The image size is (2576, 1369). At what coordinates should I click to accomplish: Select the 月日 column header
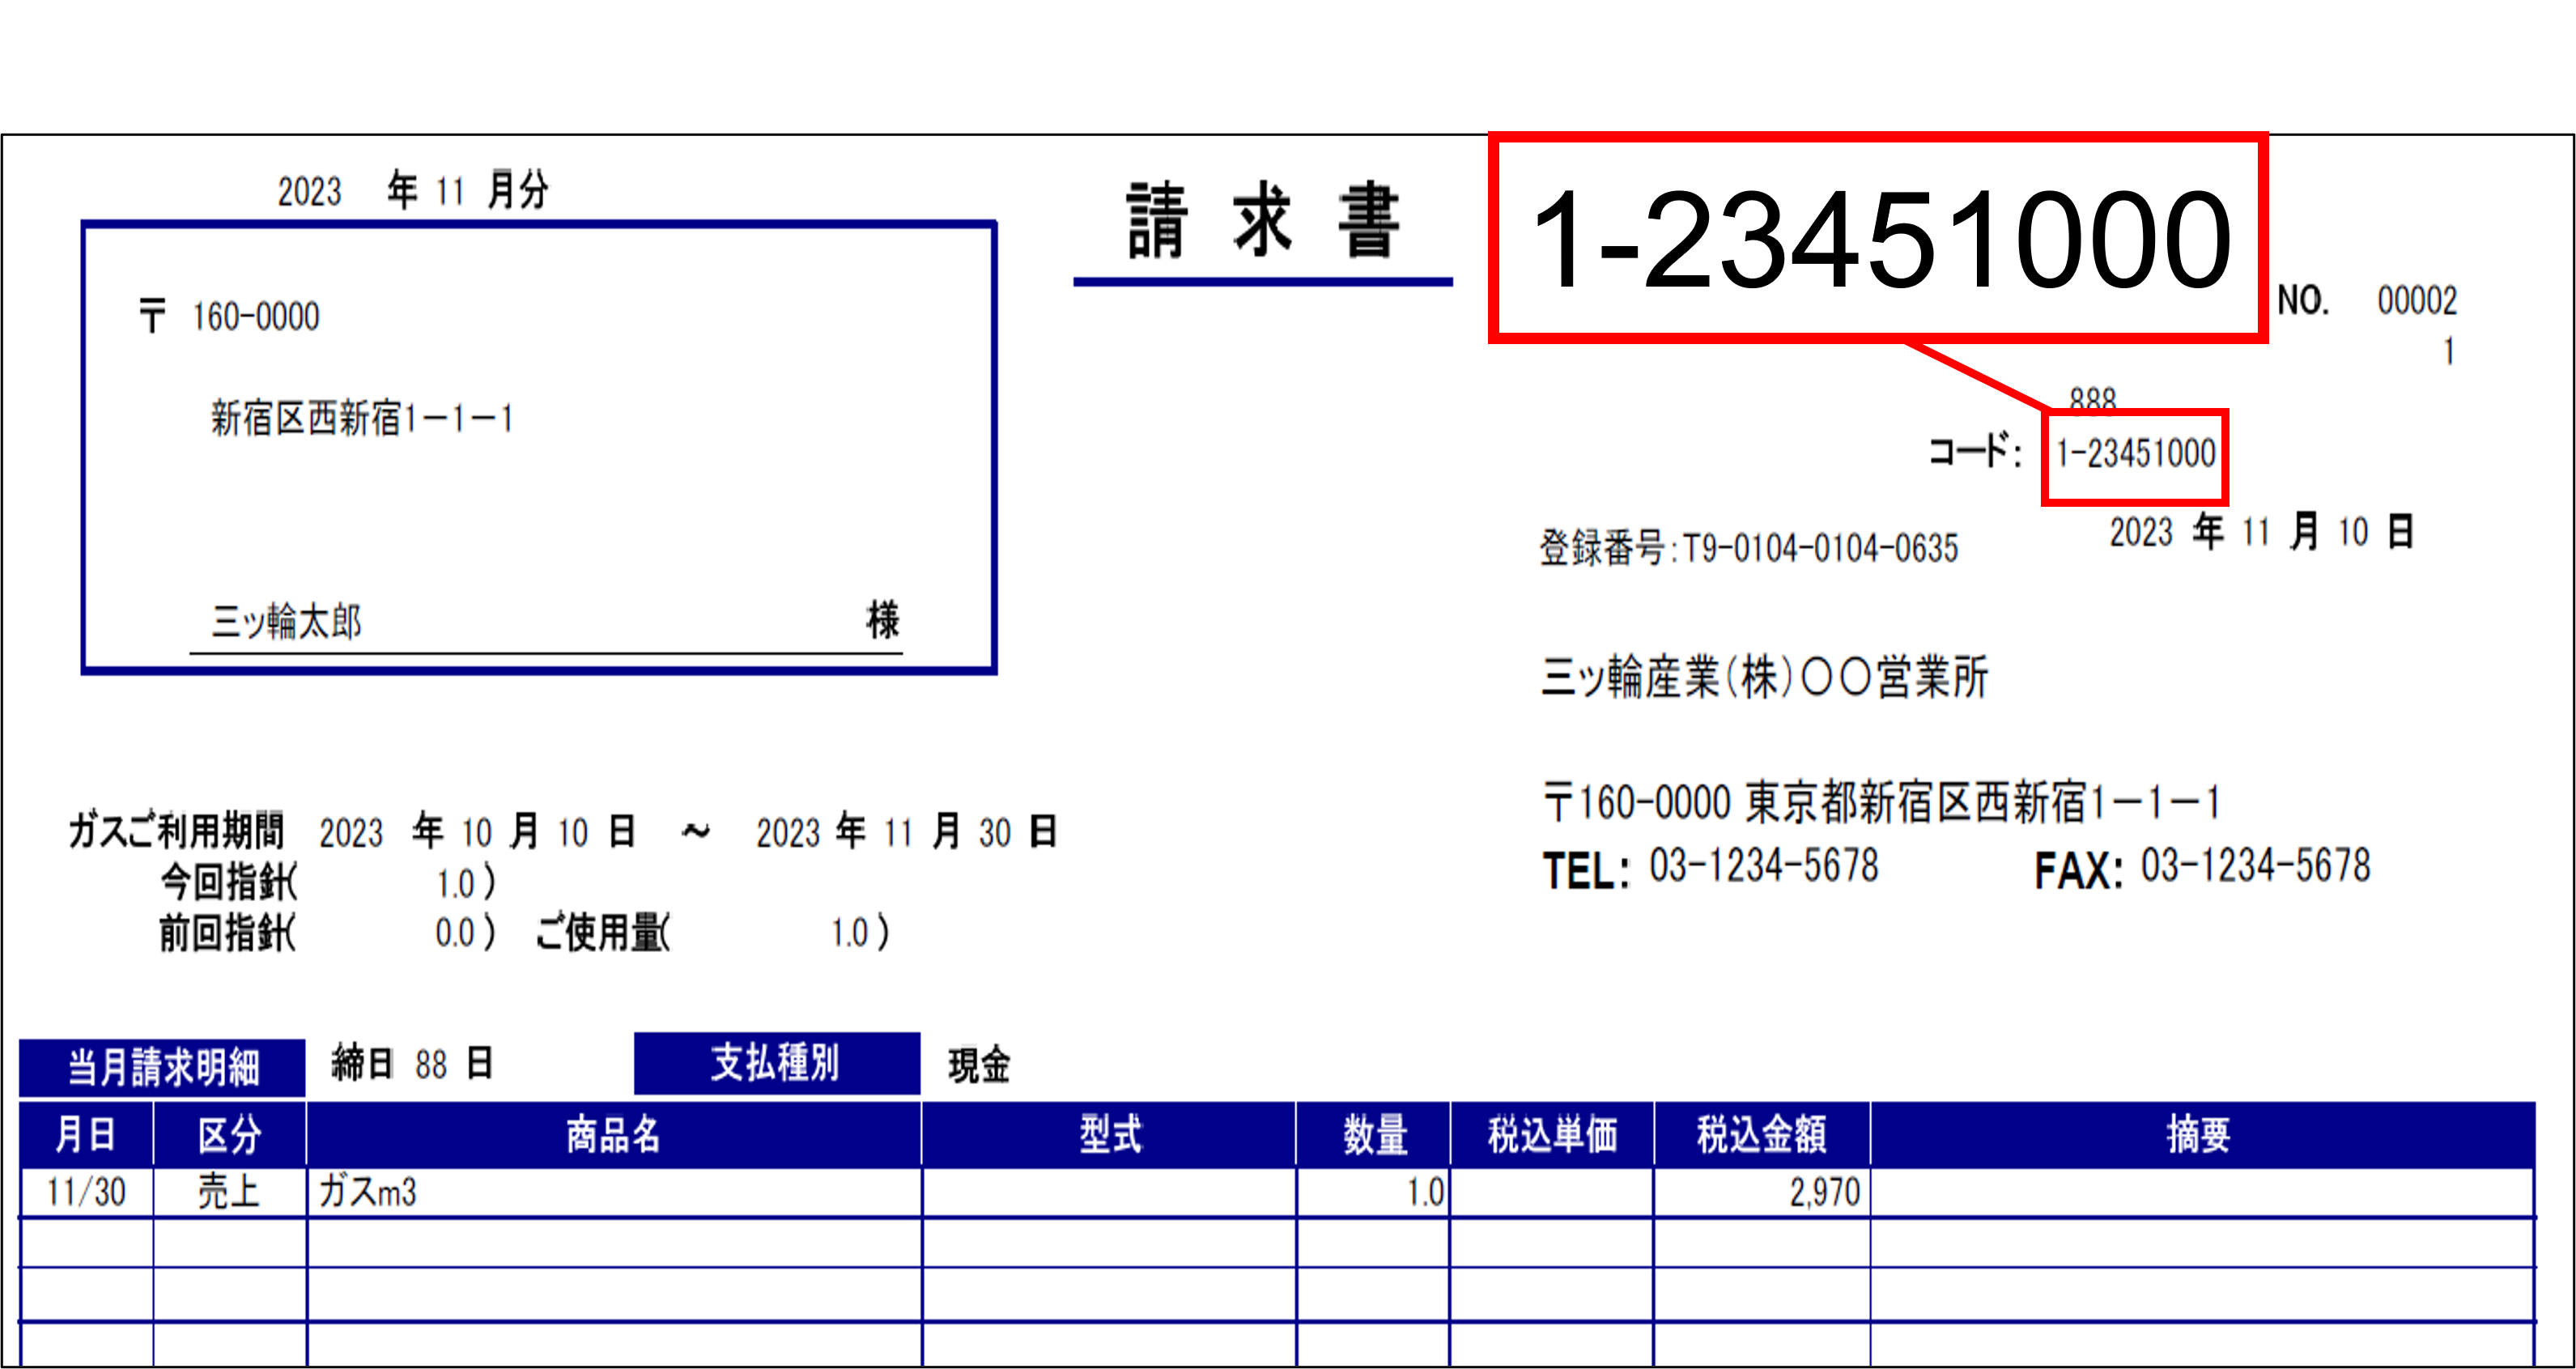coord(86,1135)
